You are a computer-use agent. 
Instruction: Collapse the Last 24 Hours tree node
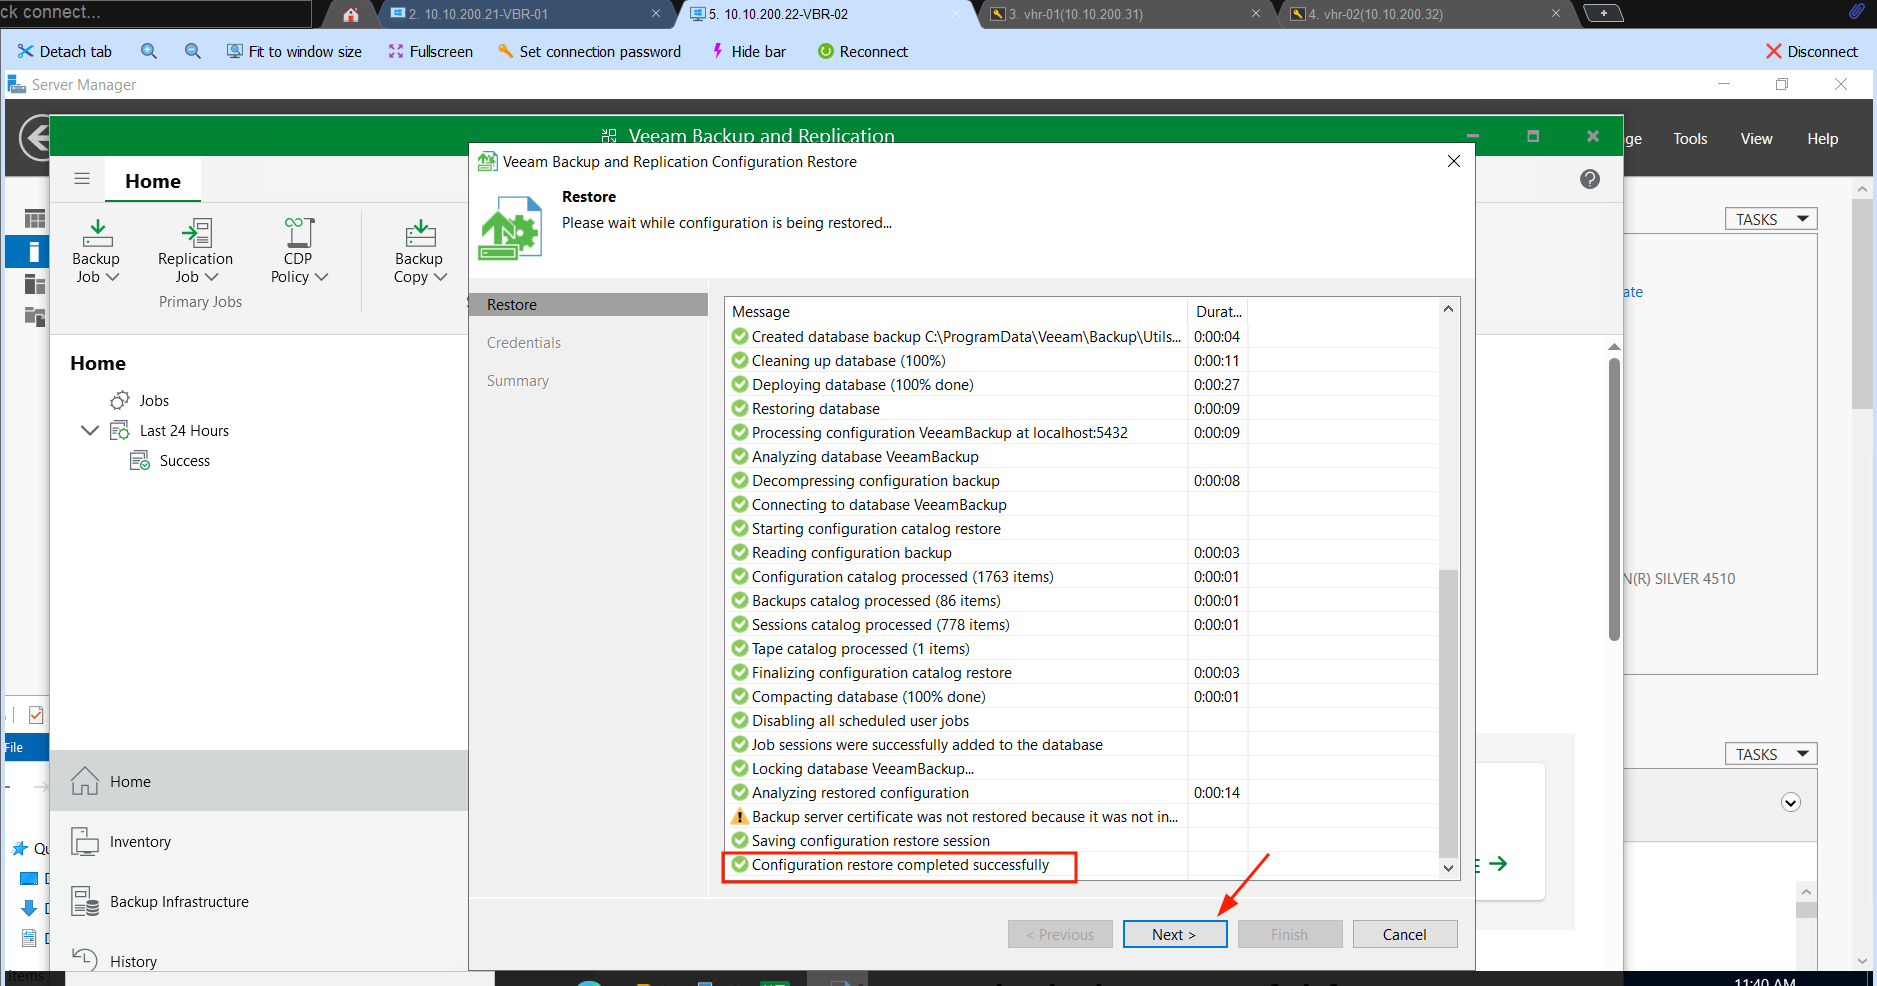coord(90,431)
